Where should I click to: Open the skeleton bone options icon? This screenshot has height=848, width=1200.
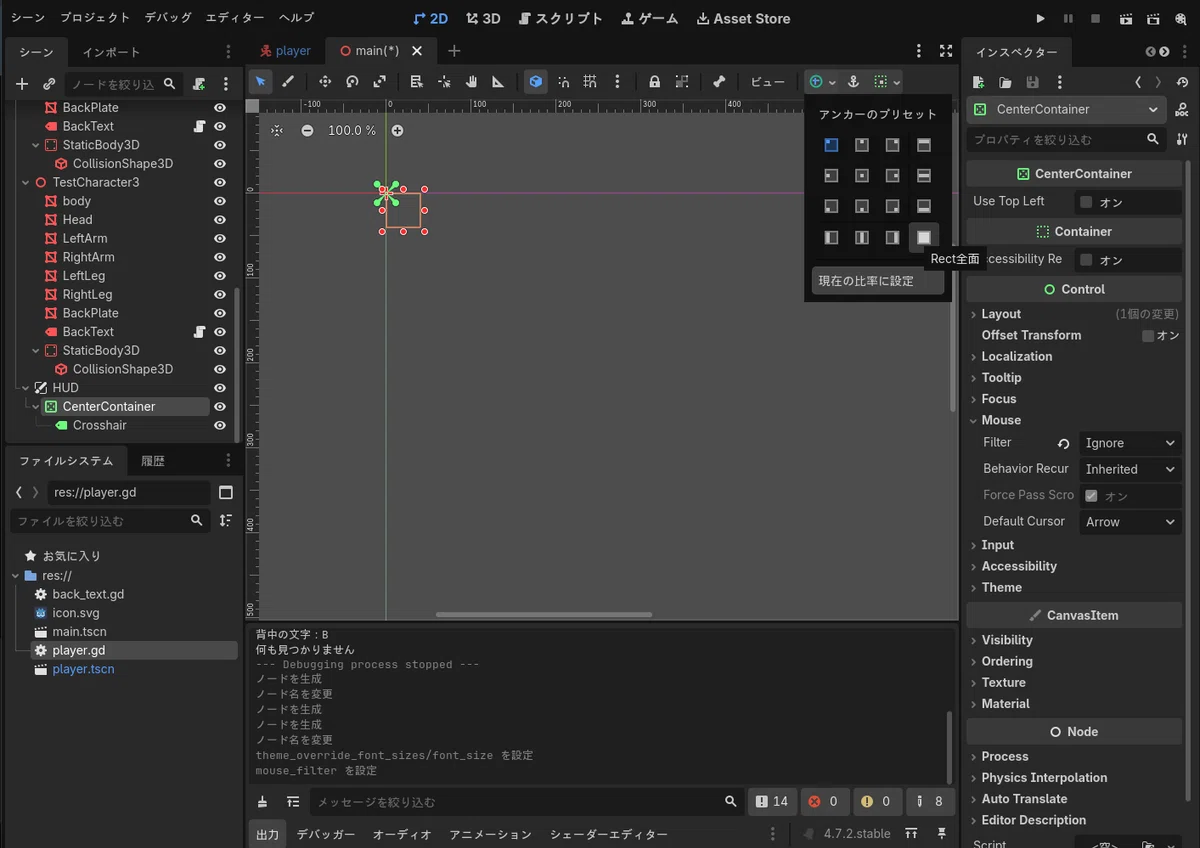719,82
